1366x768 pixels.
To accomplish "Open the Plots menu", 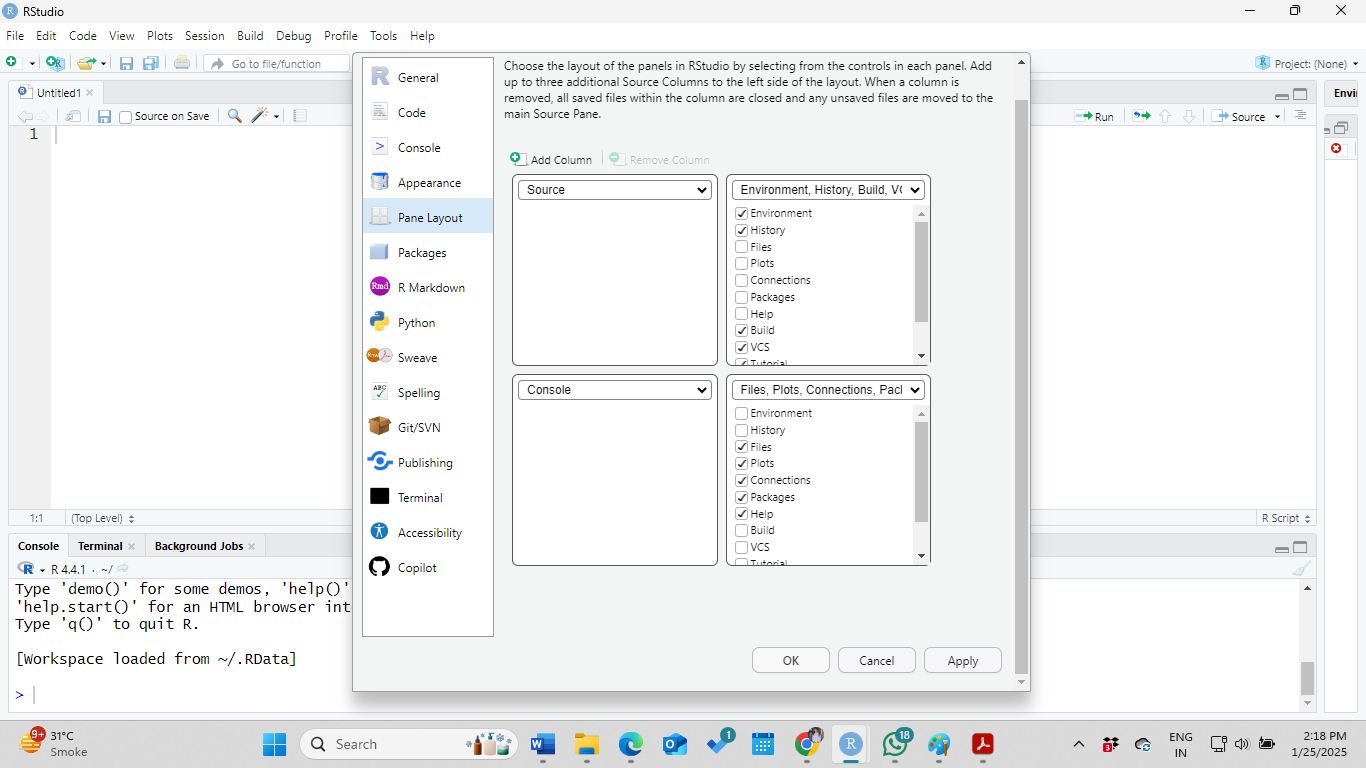I will pyautogui.click(x=160, y=35).
